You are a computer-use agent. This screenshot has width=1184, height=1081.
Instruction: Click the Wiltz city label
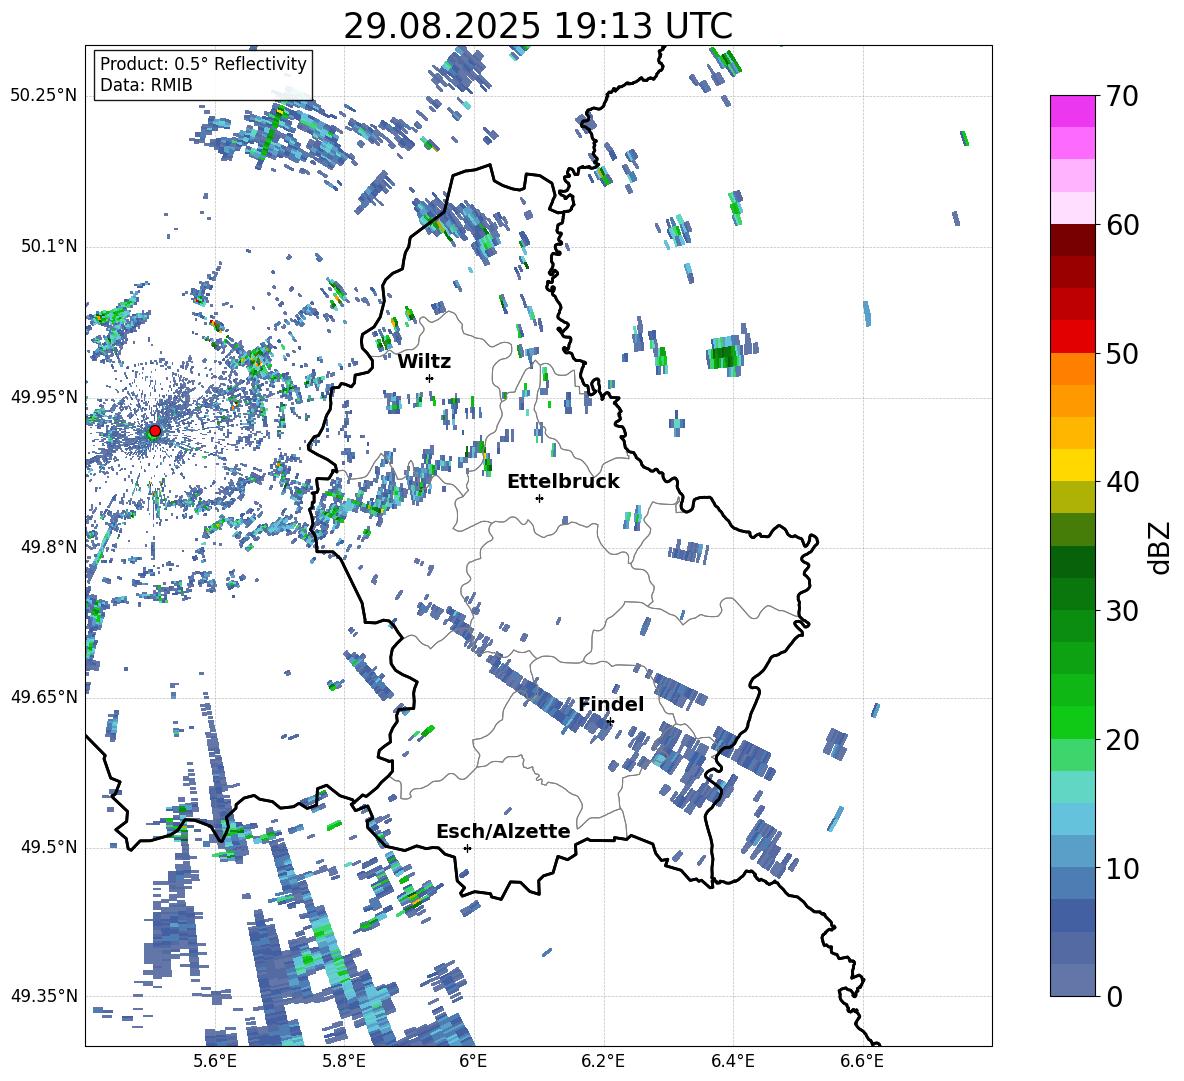point(424,361)
